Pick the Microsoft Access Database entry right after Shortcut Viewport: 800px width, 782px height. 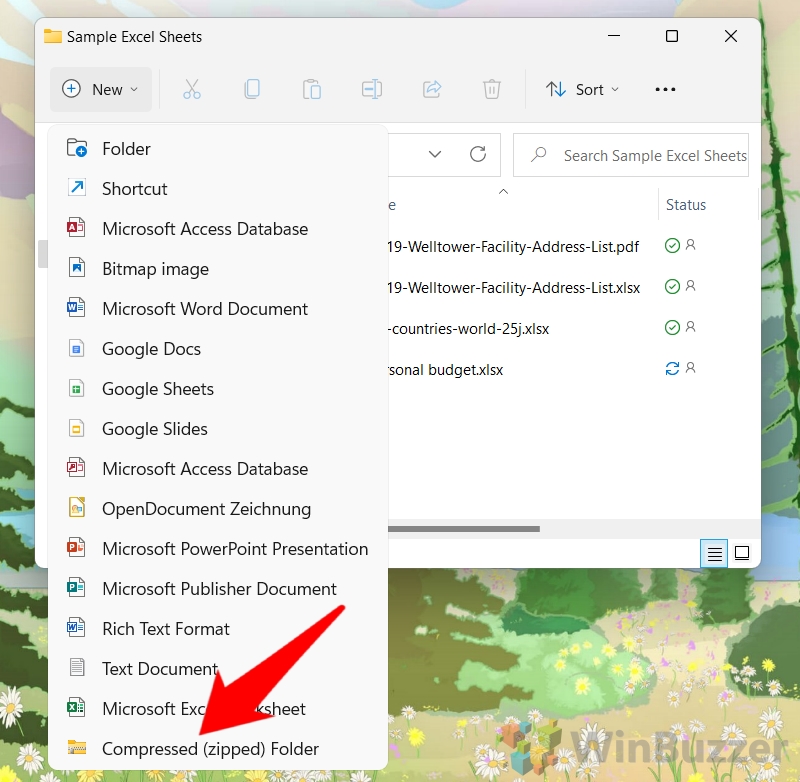click(x=218, y=229)
